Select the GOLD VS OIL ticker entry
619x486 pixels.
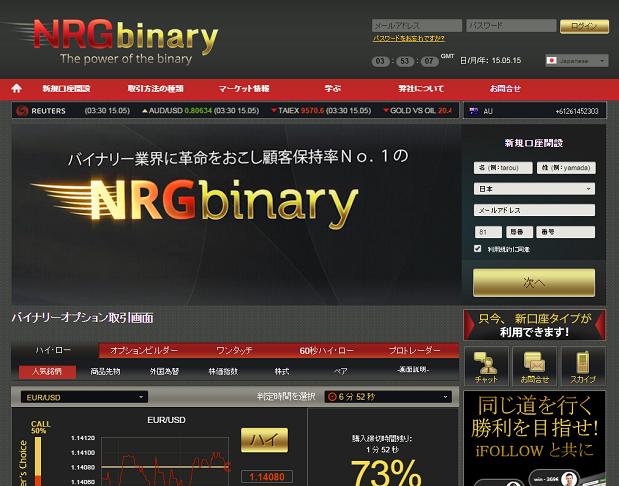417,111
